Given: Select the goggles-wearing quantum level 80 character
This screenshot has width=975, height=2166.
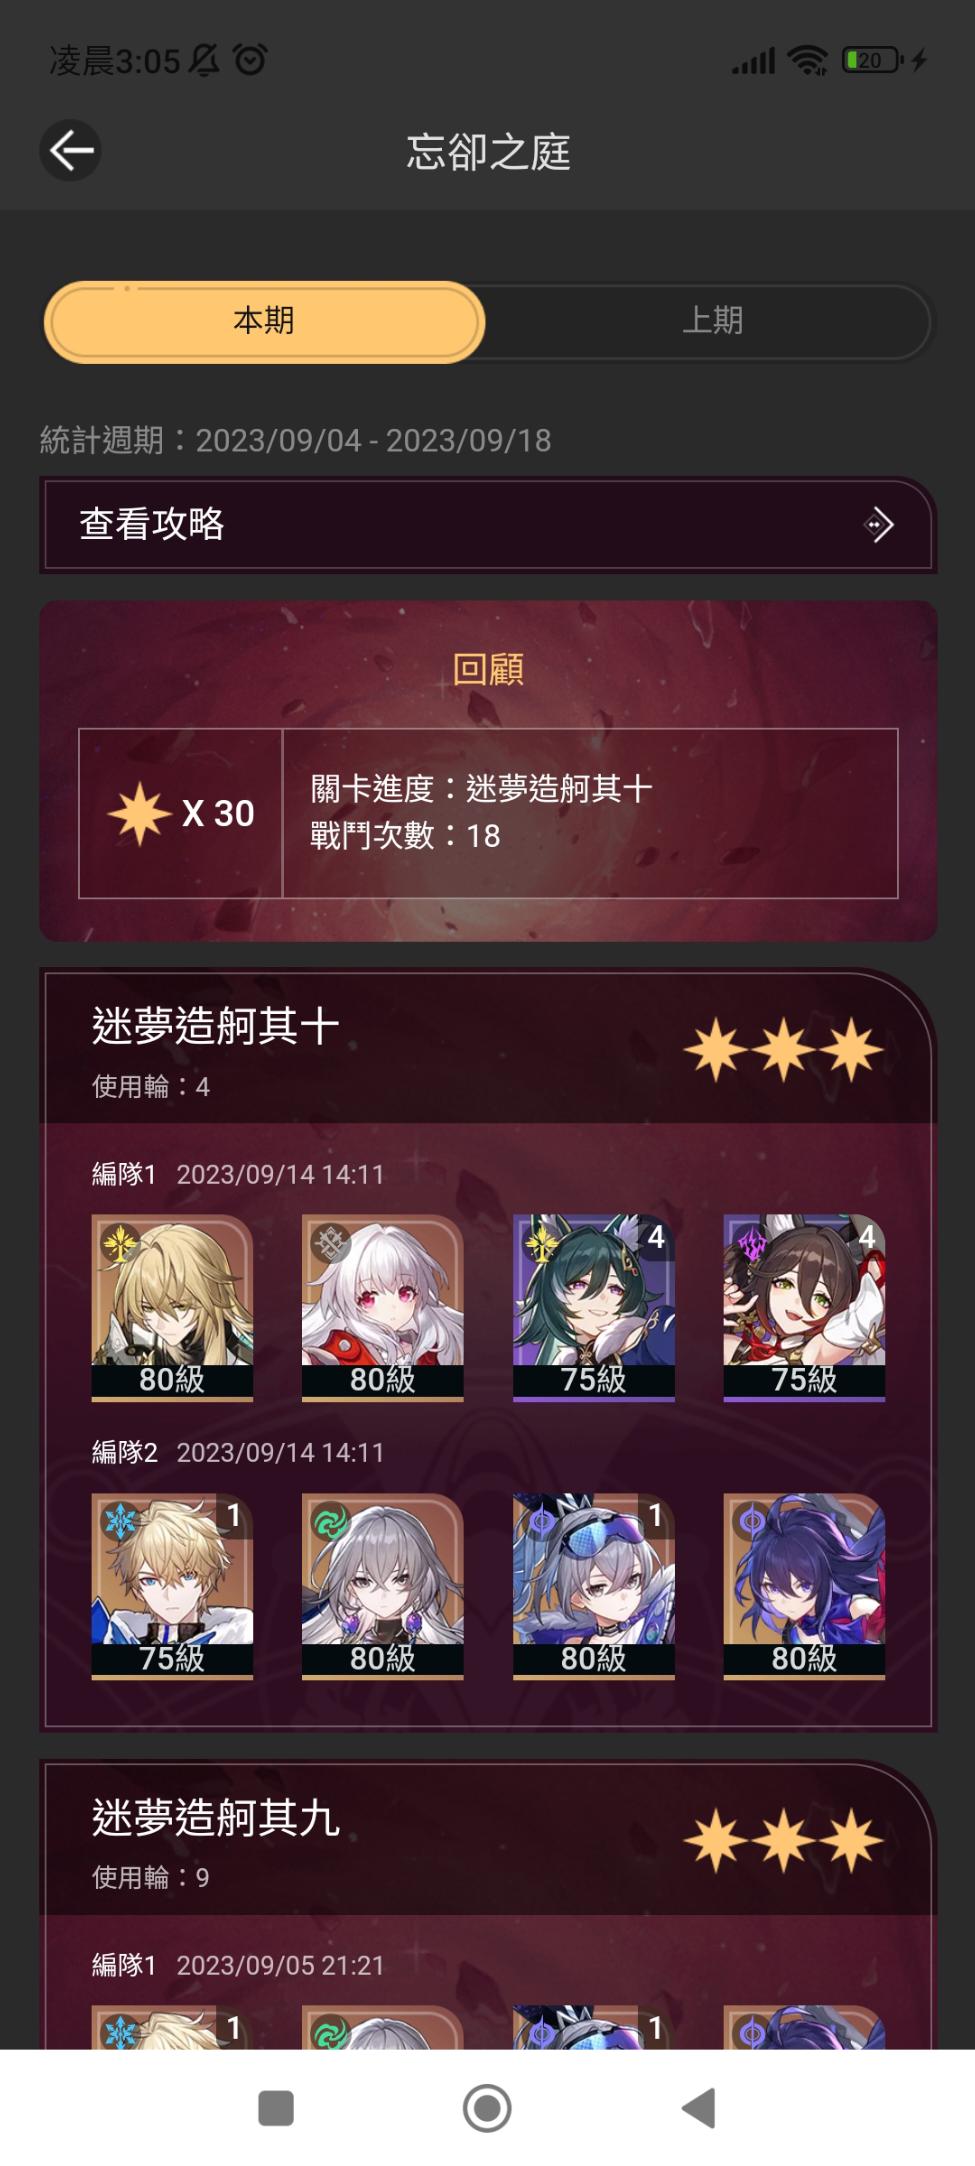Looking at the screenshot, I should tap(594, 1586).
